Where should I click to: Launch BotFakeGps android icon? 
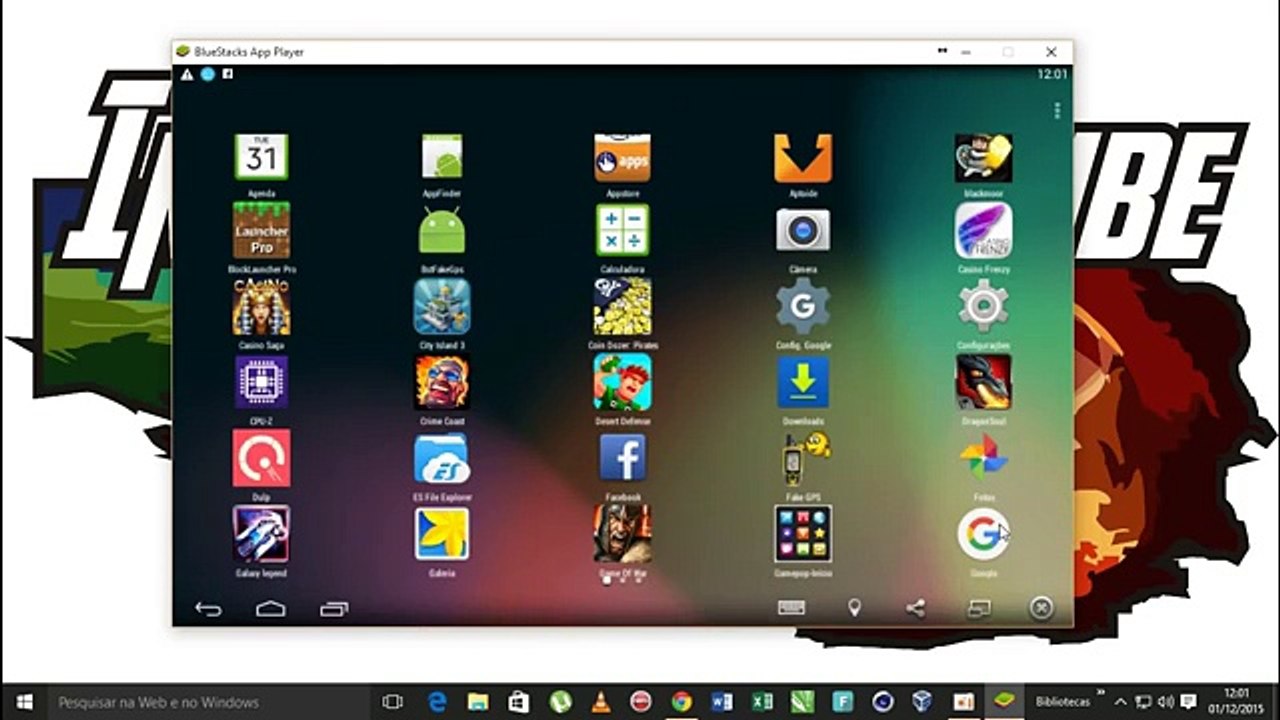point(442,231)
